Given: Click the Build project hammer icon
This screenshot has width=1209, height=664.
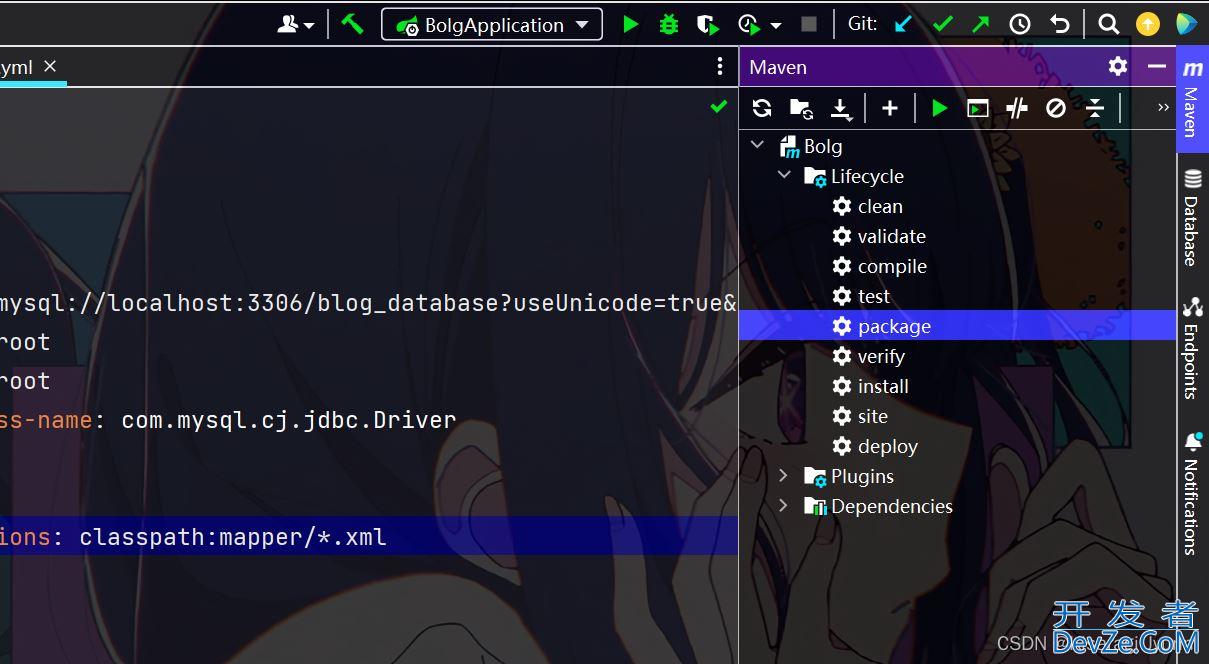Looking at the screenshot, I should 352,24.
